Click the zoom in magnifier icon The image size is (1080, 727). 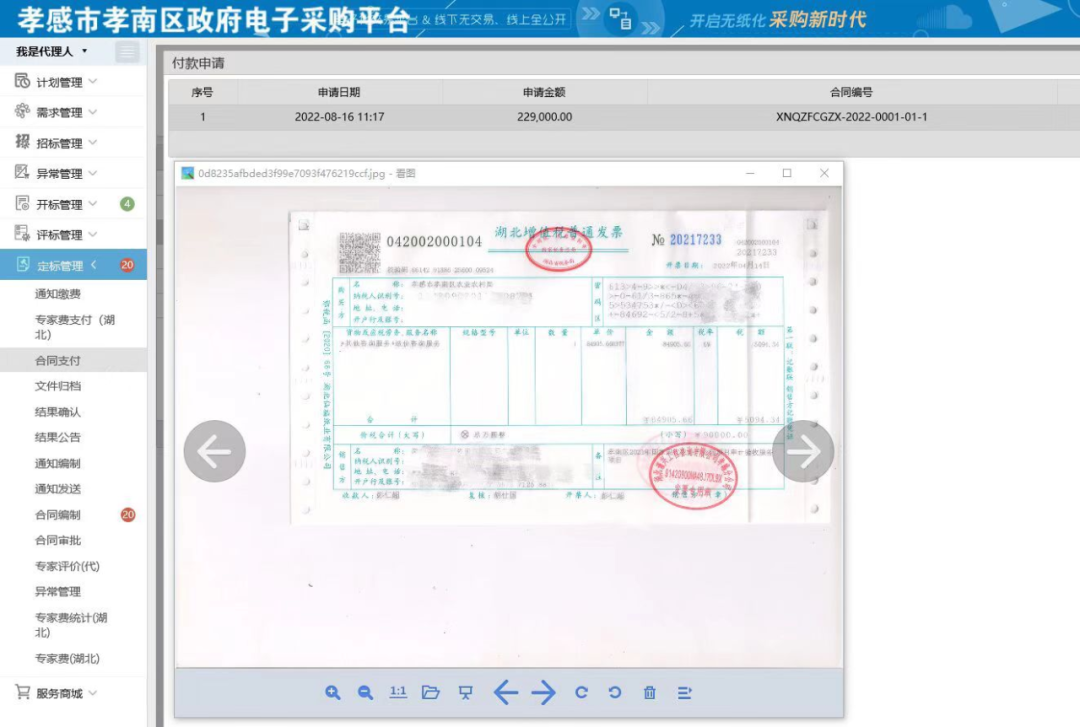(333, 692)
